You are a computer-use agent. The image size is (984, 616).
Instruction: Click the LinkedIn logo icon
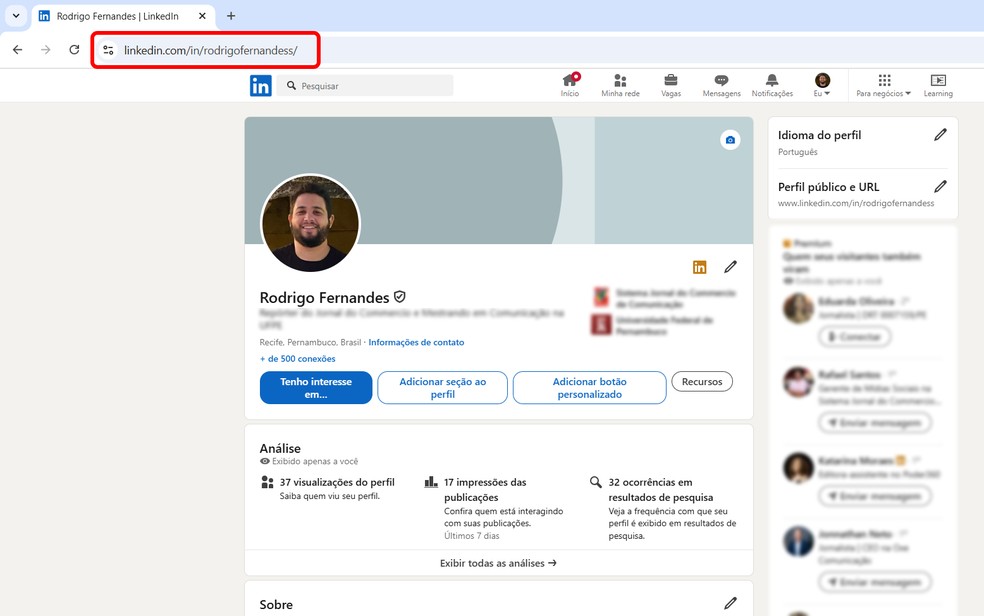260,86
